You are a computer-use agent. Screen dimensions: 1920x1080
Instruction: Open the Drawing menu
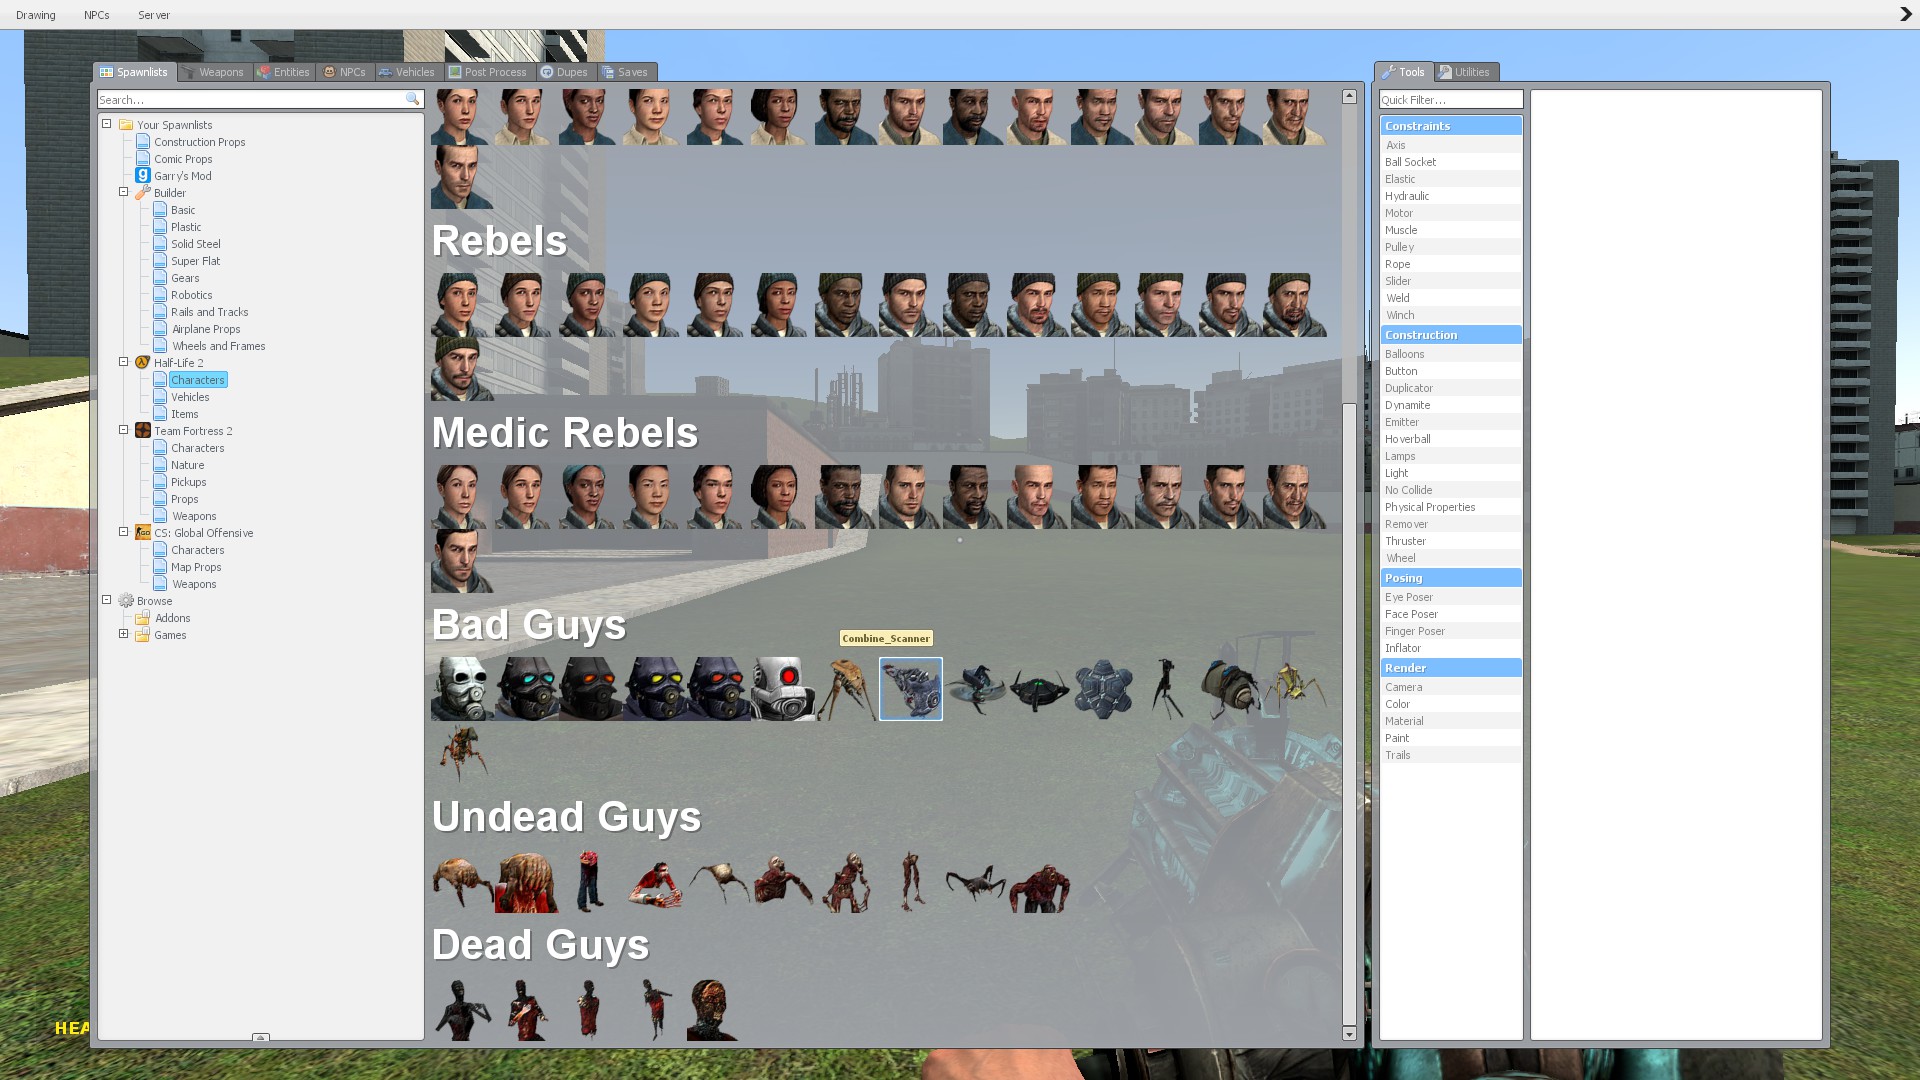36,15
